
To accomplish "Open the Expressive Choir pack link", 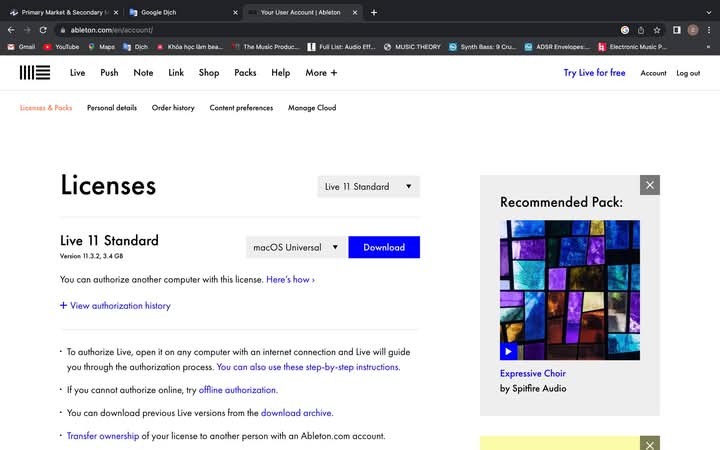I will coord(533,373).
